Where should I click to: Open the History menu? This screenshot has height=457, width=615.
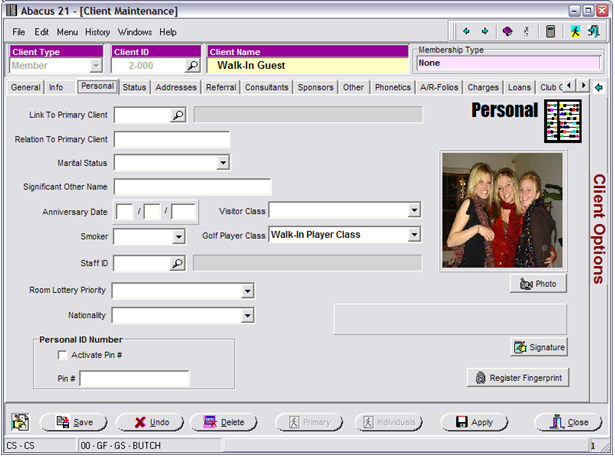coord(97,32)
